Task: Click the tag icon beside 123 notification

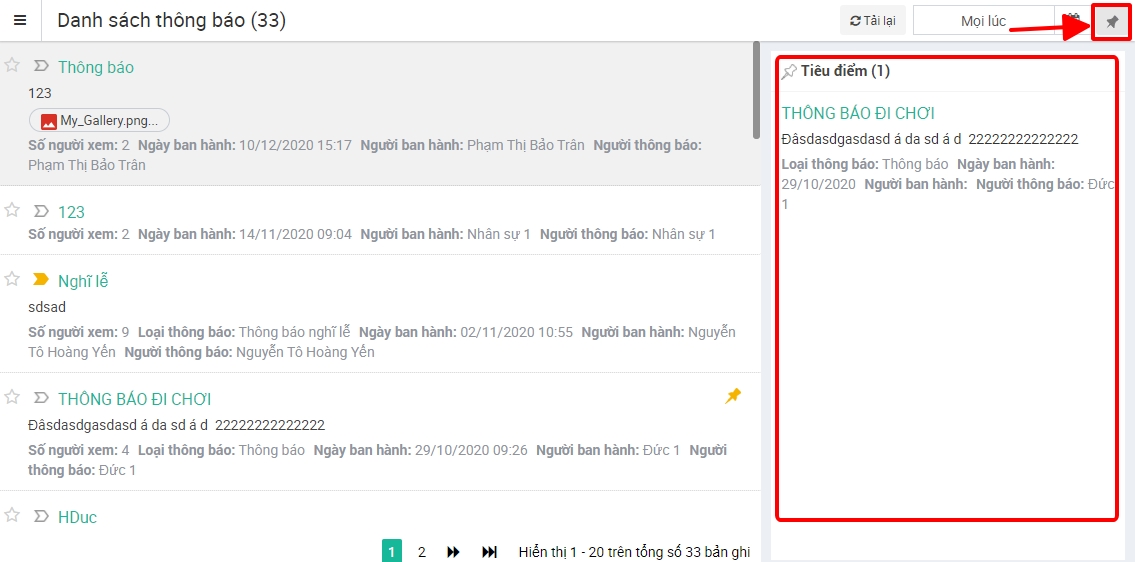Action: point(41,211)
